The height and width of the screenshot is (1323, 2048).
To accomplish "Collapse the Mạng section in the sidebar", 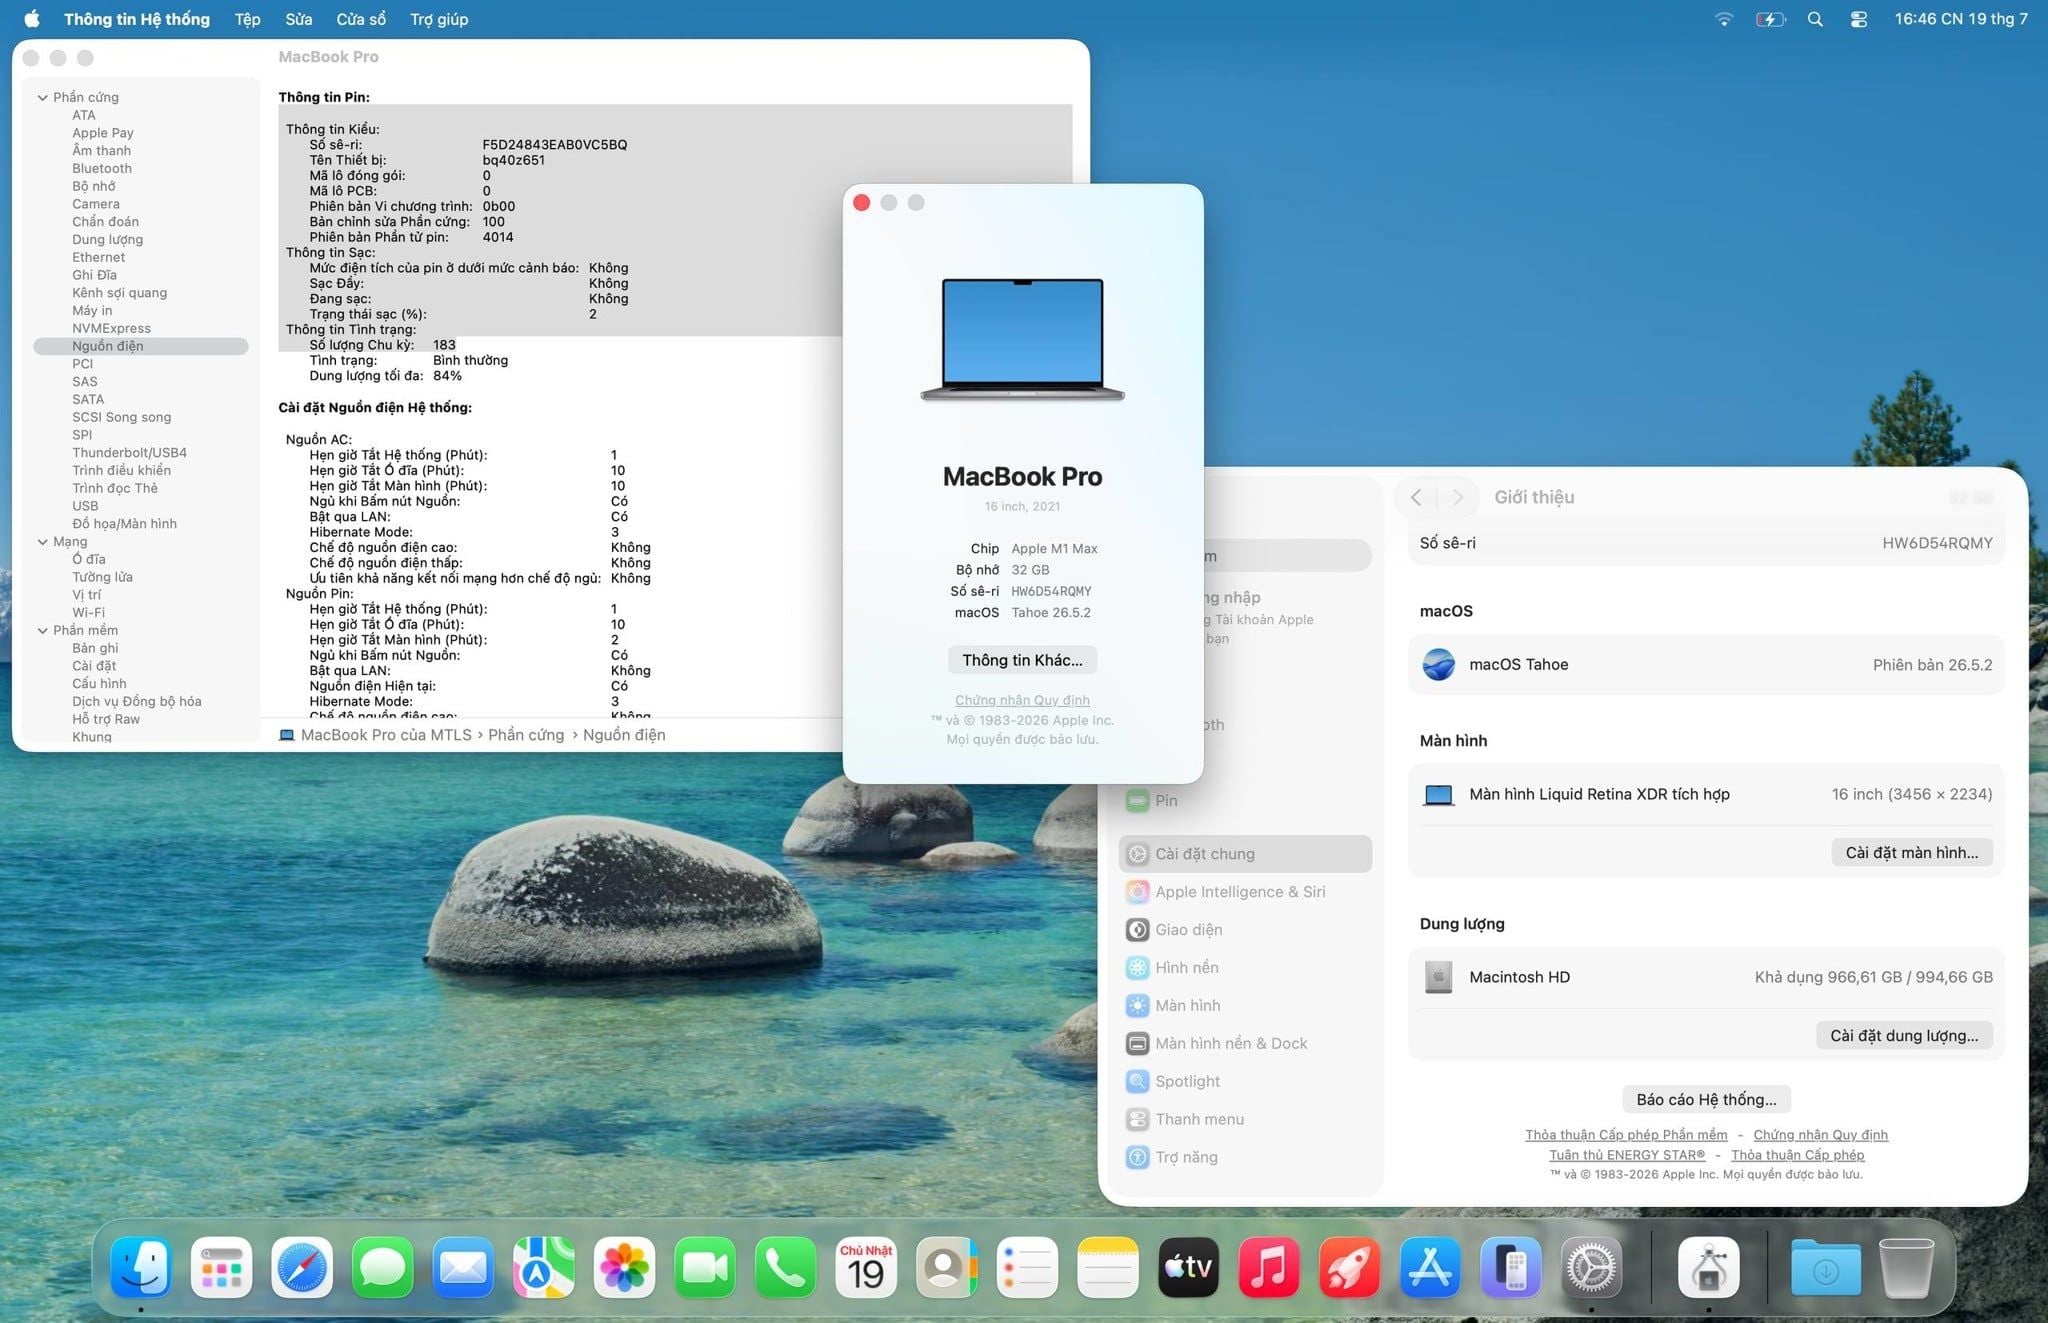I will pos(42,541).
